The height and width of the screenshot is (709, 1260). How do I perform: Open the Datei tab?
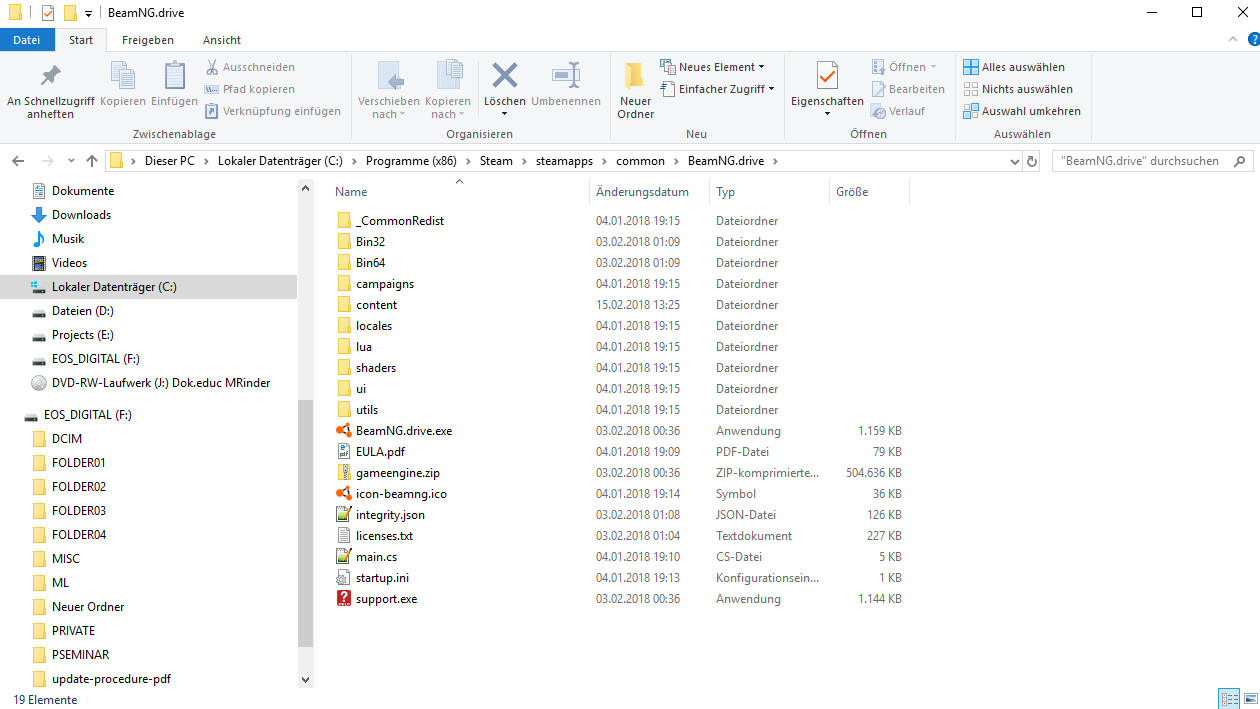pyautogui.click(x=27, y=40)
